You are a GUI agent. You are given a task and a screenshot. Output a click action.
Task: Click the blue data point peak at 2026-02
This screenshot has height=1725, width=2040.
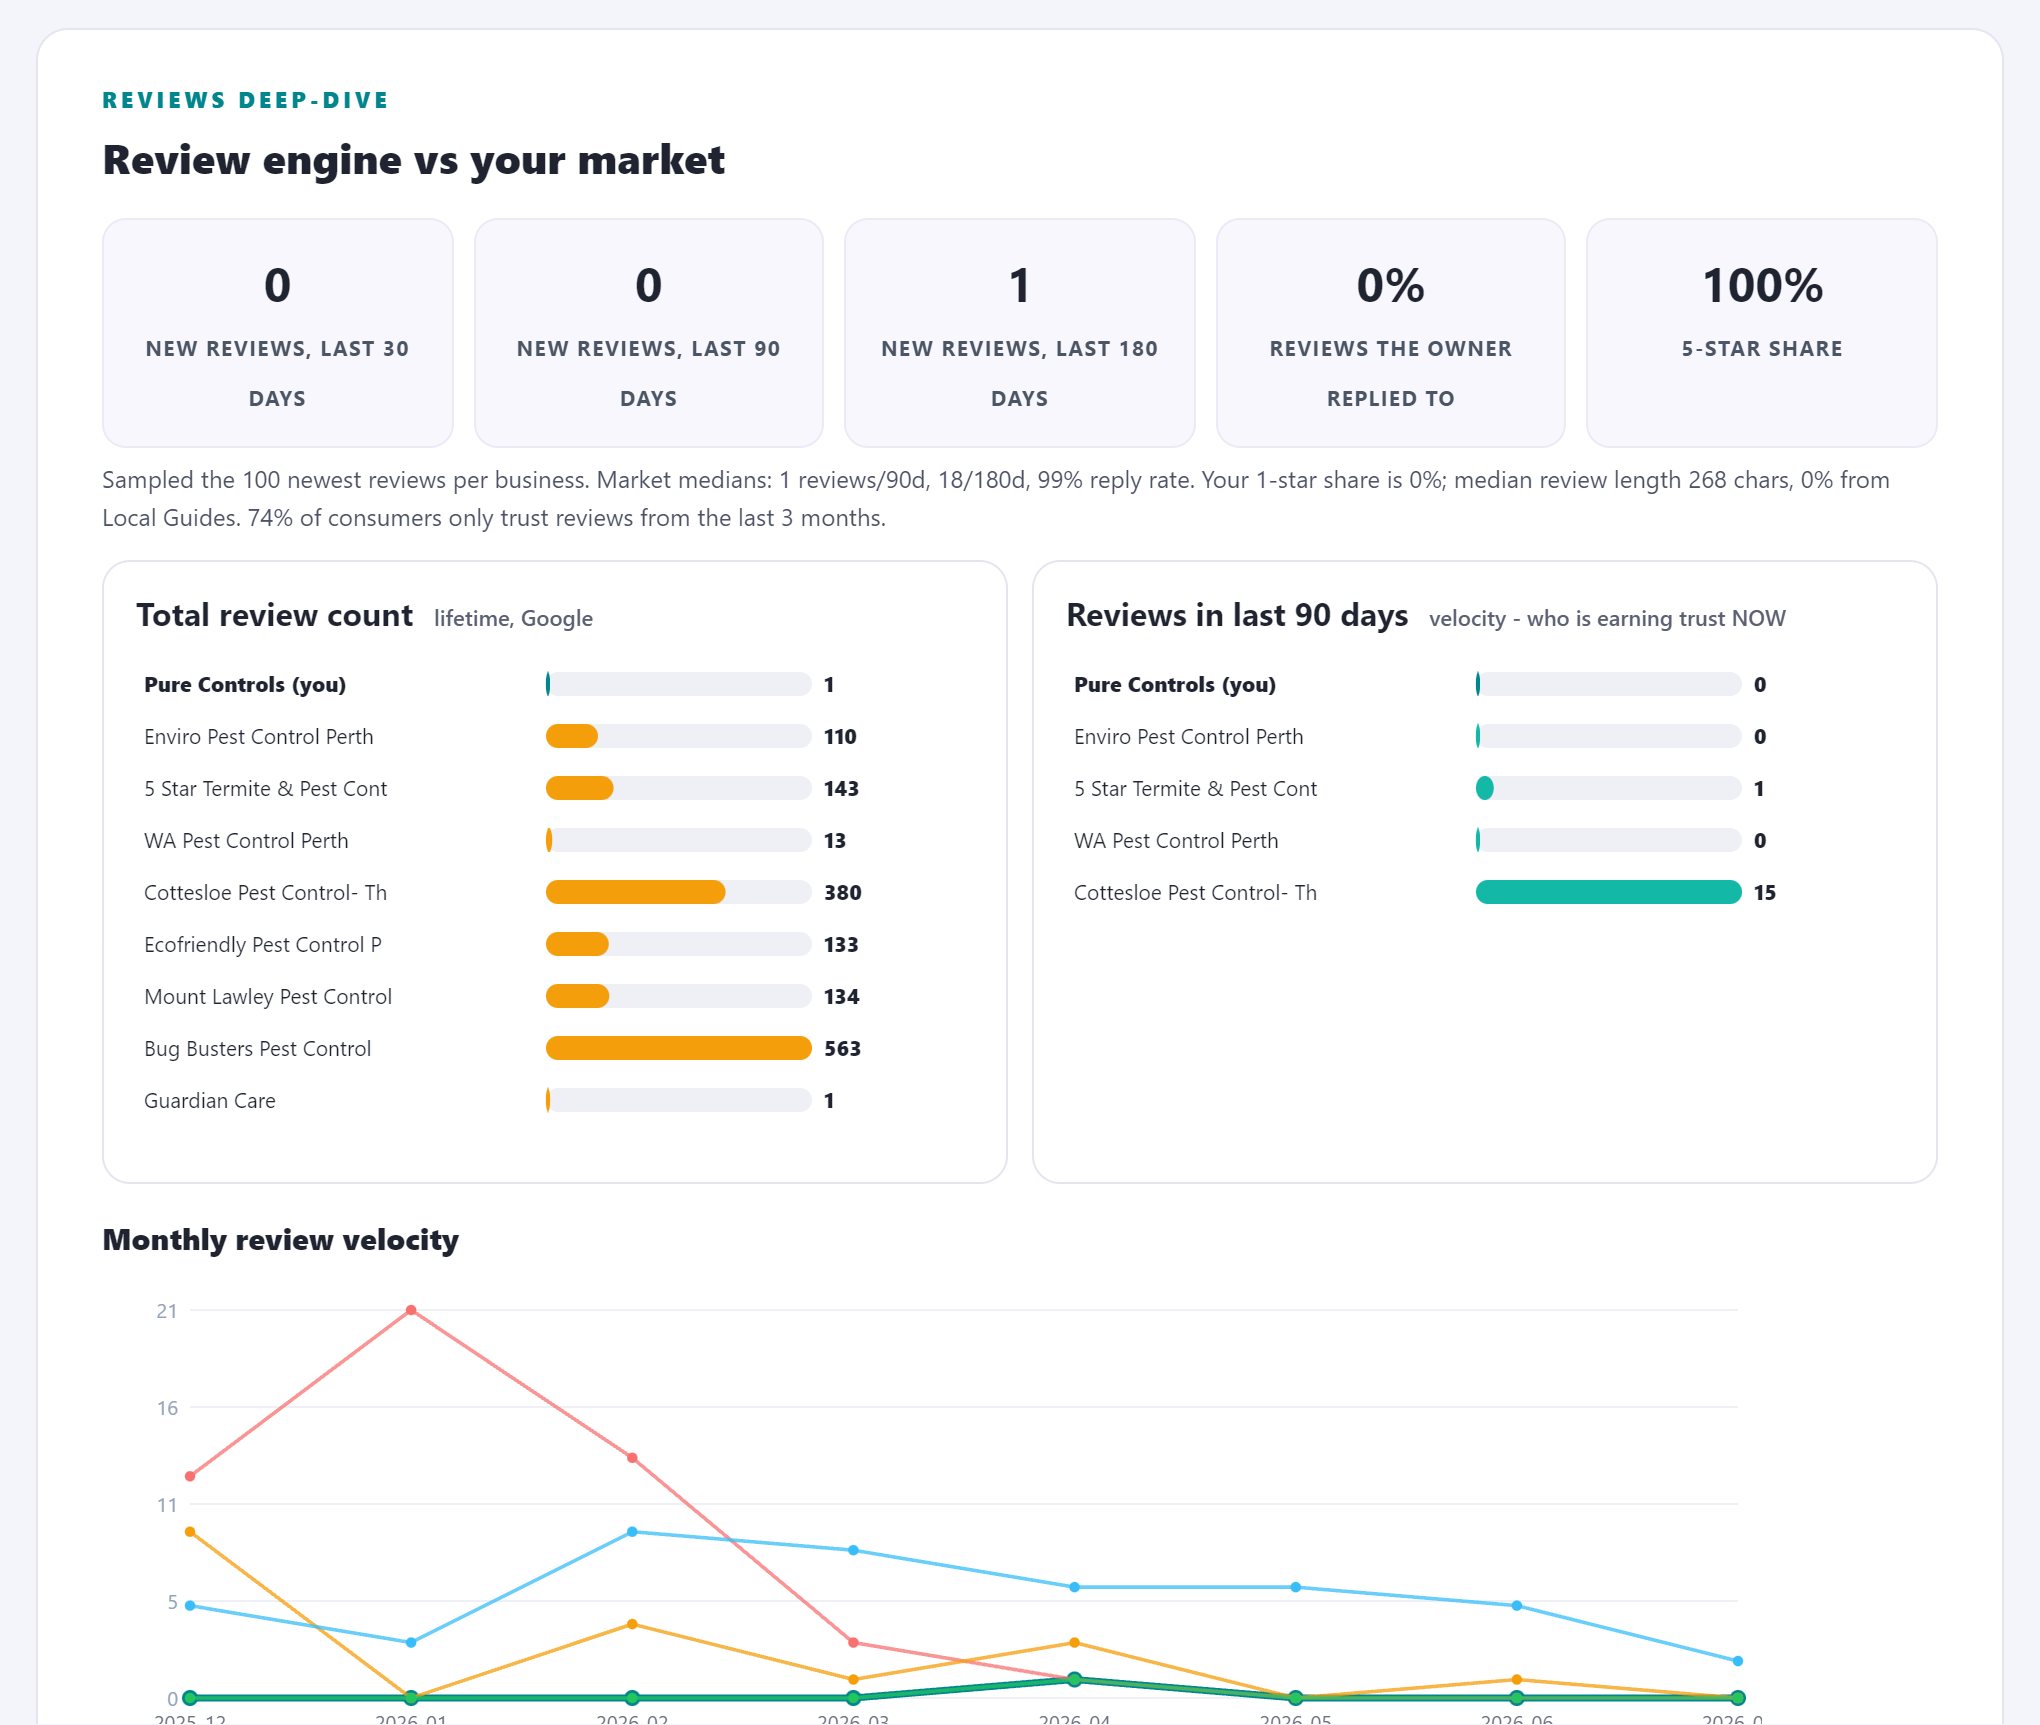[x=632, y=1532]
